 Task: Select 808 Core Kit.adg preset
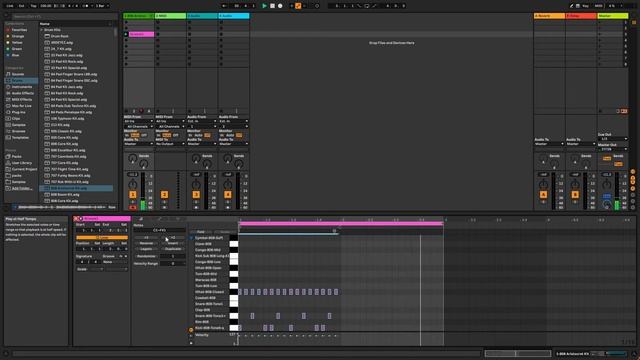(64, 201)
